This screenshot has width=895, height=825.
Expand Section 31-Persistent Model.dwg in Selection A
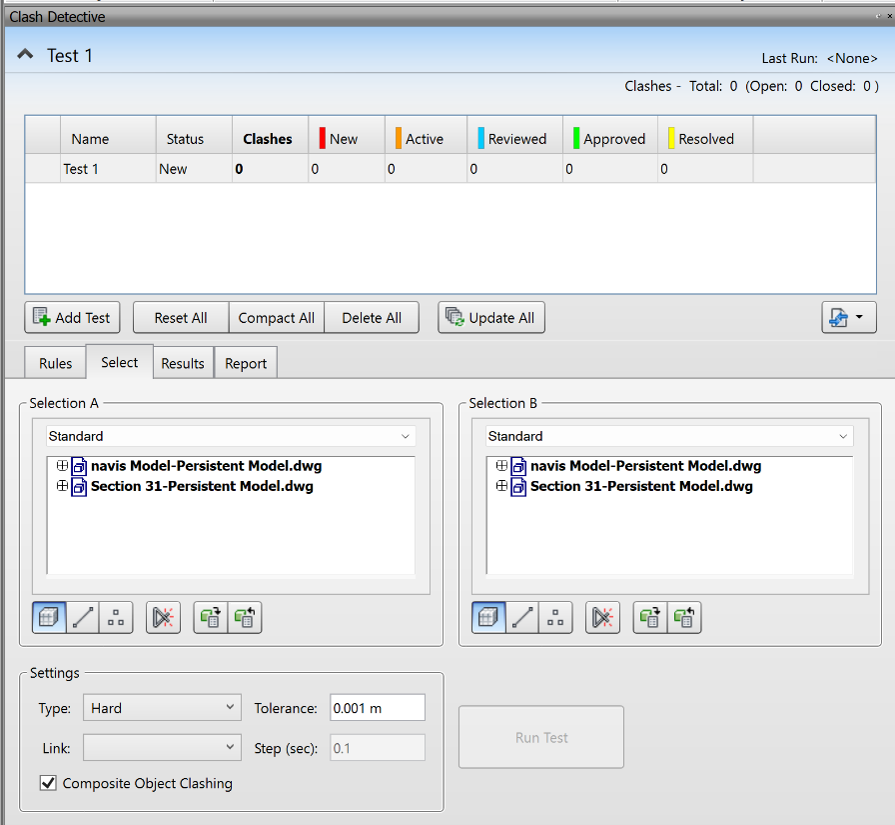62,486
